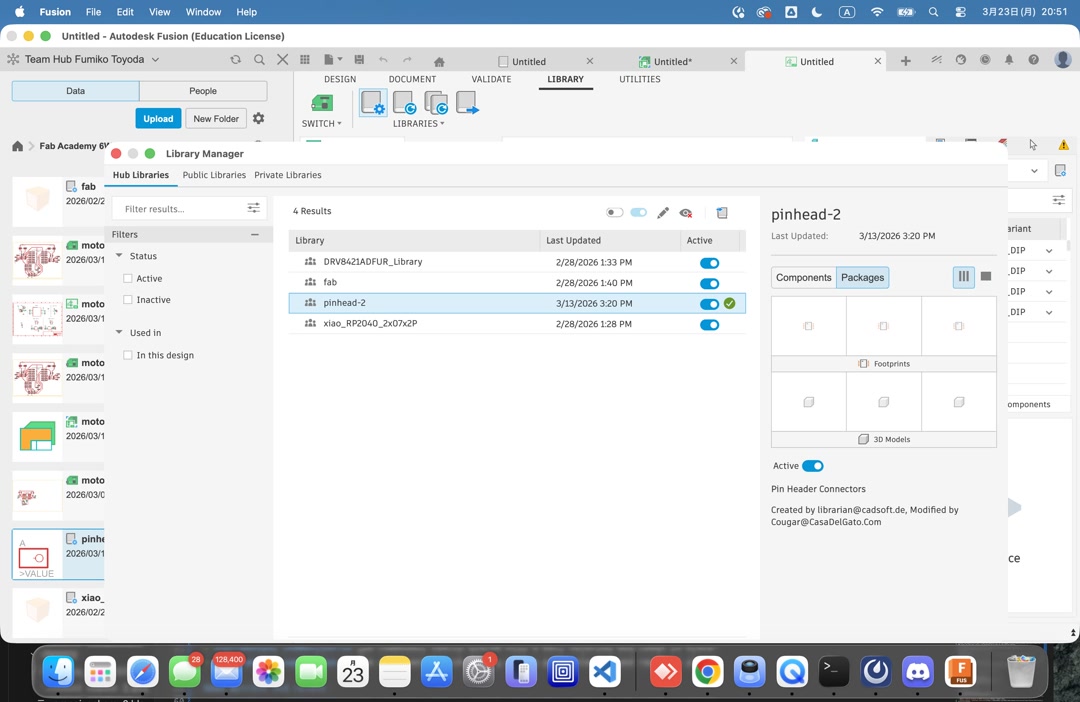Open the LIBRARIES dropdown
Screen dimensions: 1080x702
click(x=418, y=123)
